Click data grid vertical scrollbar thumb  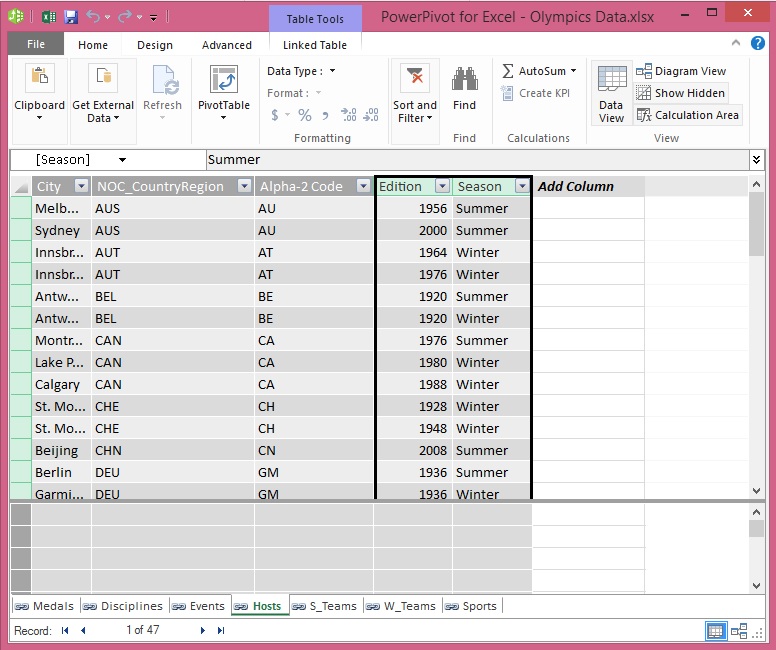(x=756, y=224)
